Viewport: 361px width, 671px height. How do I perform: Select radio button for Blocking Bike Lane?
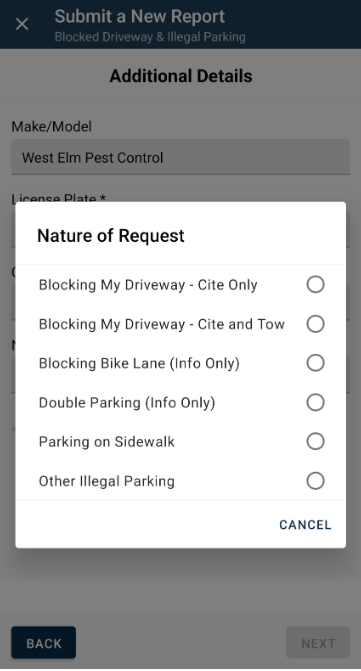tap(315, 363)
